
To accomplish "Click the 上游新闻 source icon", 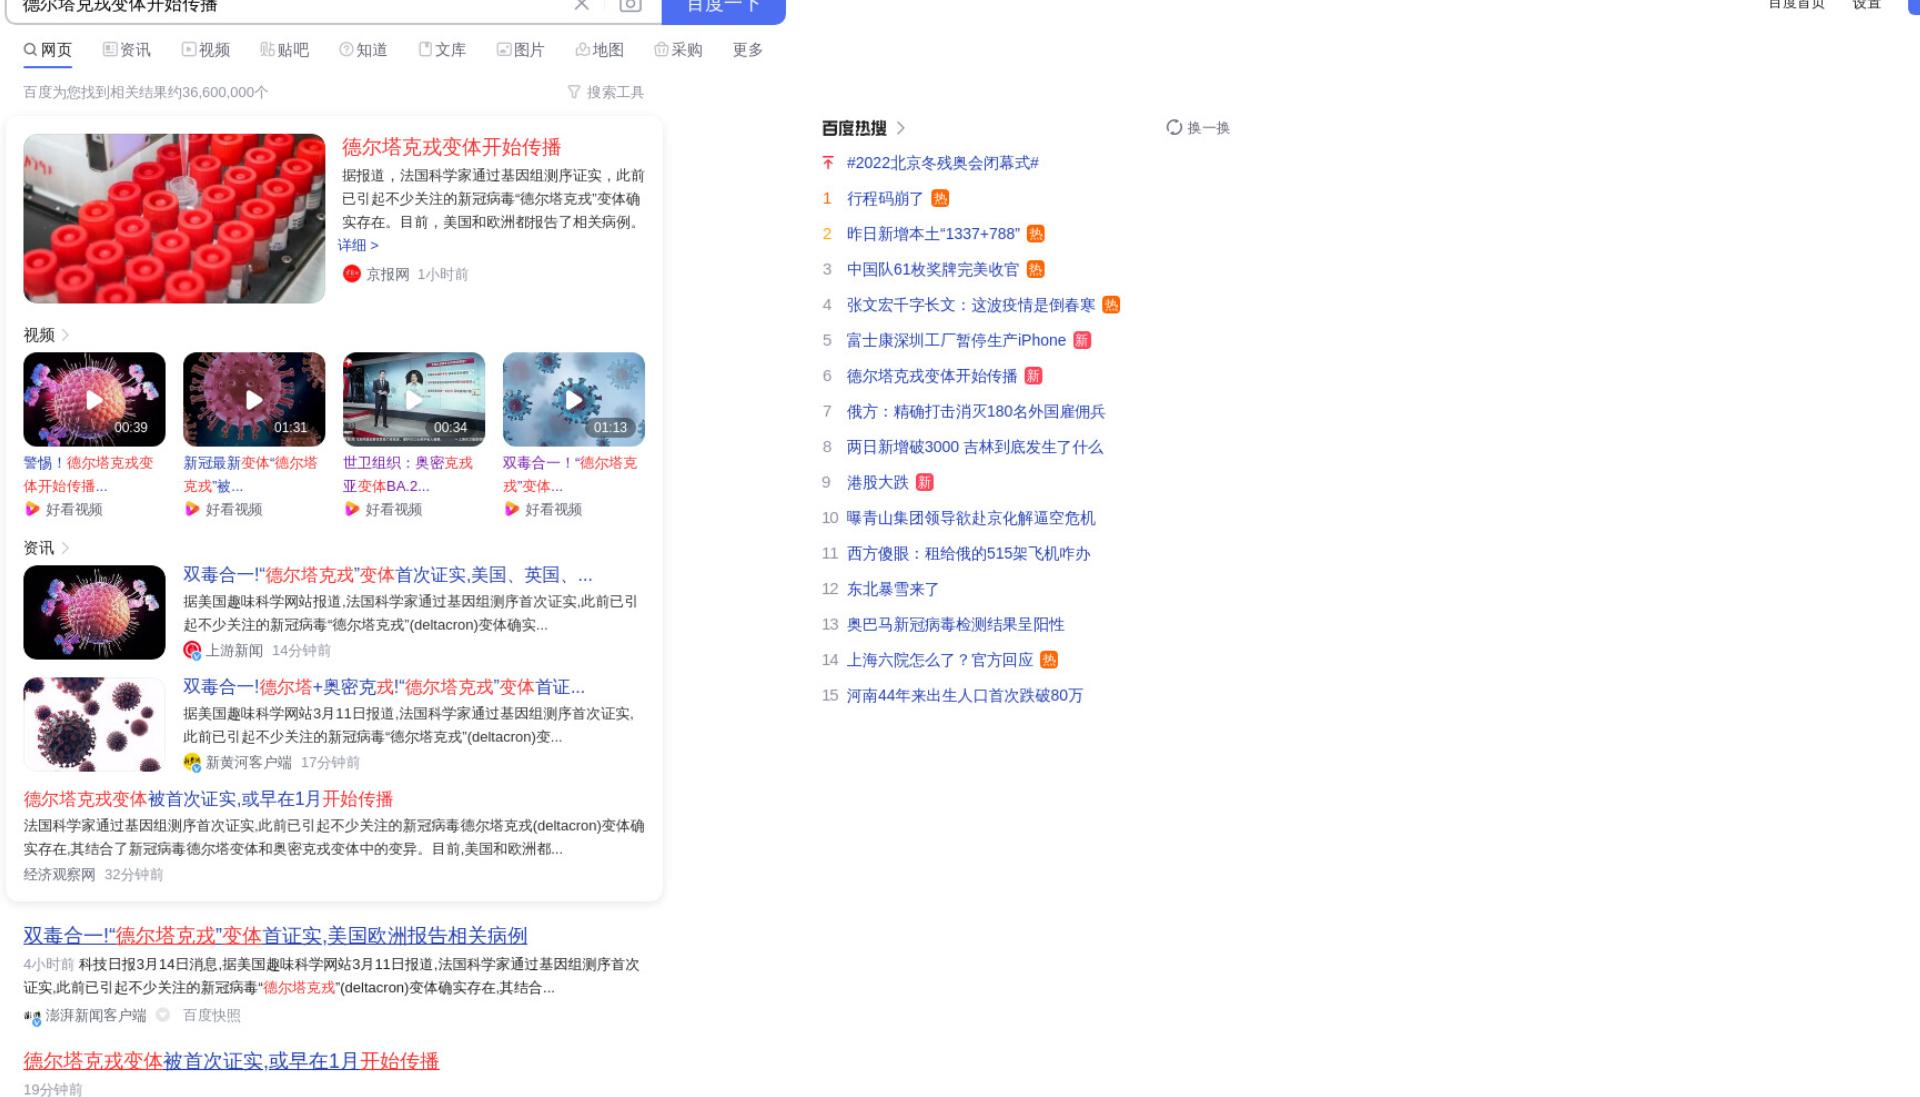I will pyautogui.click(x=192, y=650).
